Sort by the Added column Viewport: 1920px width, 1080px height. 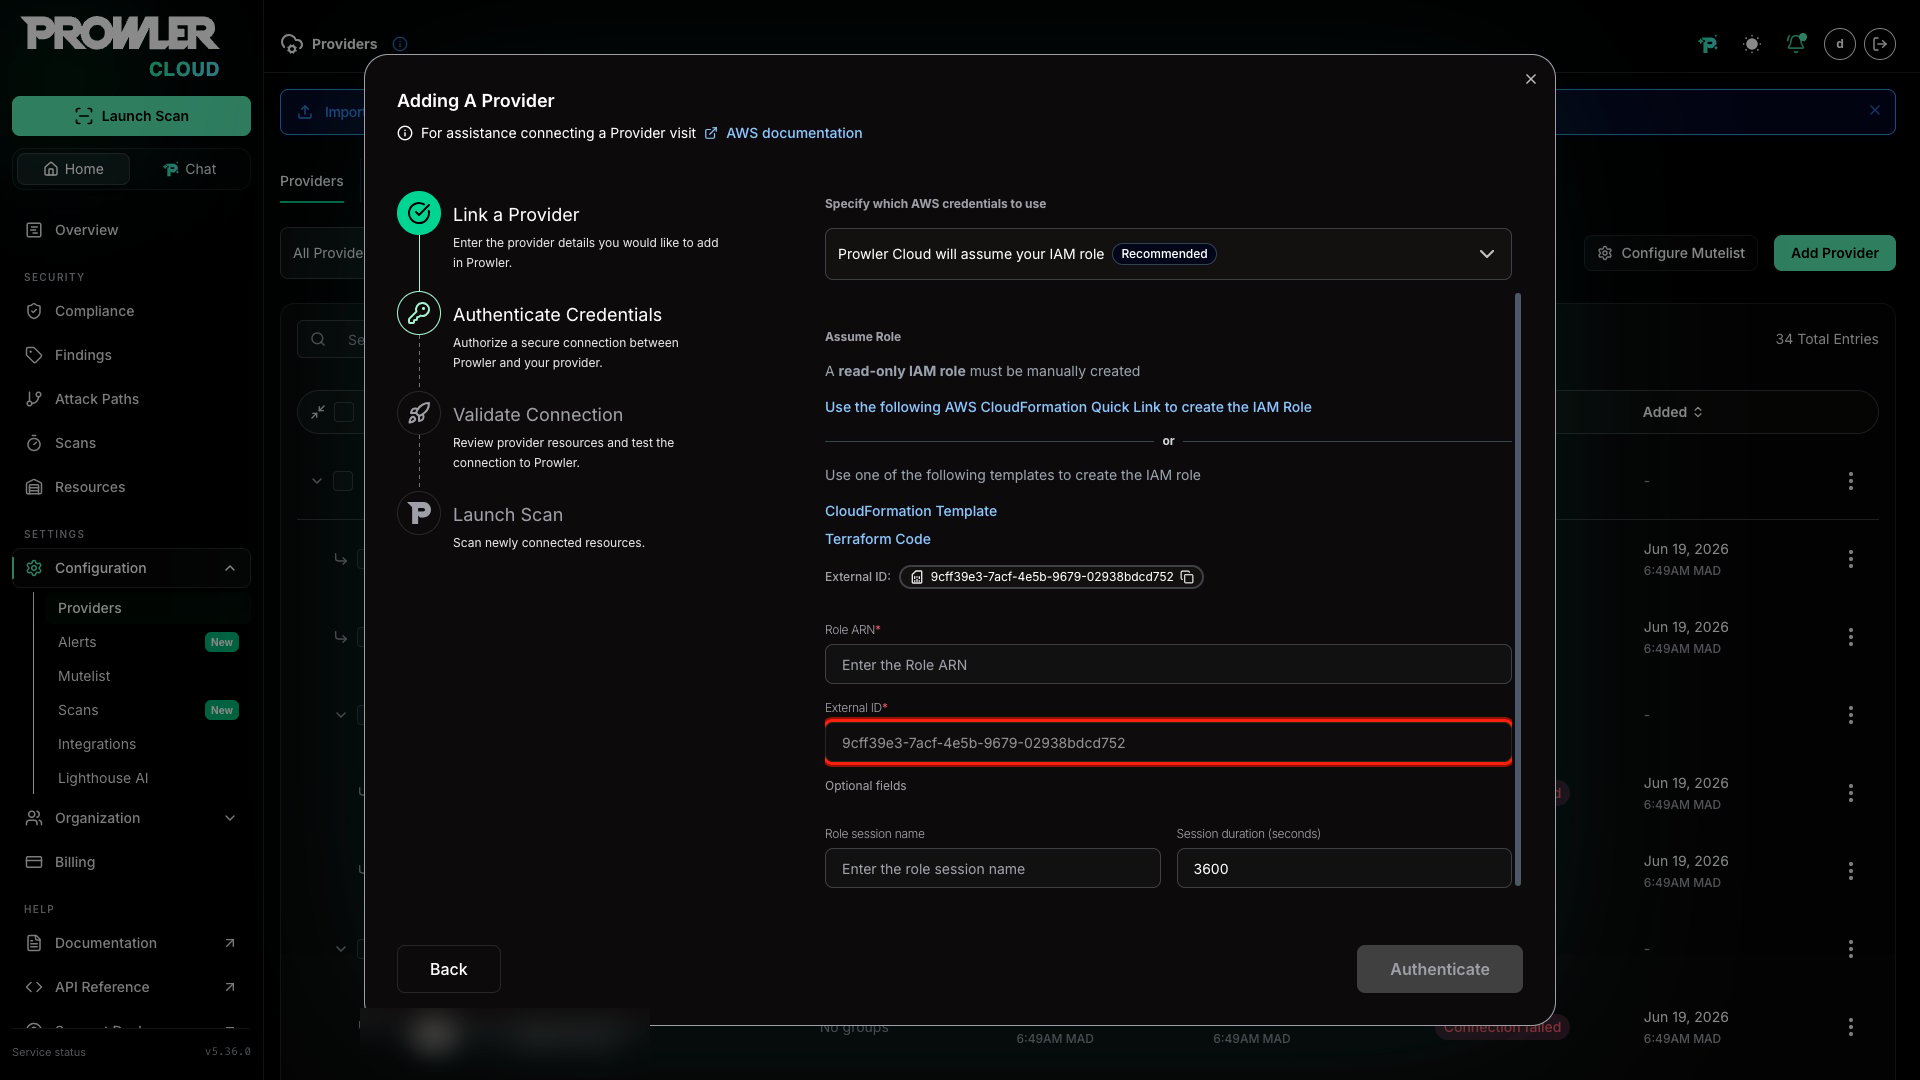click(x=1672, y=412)
